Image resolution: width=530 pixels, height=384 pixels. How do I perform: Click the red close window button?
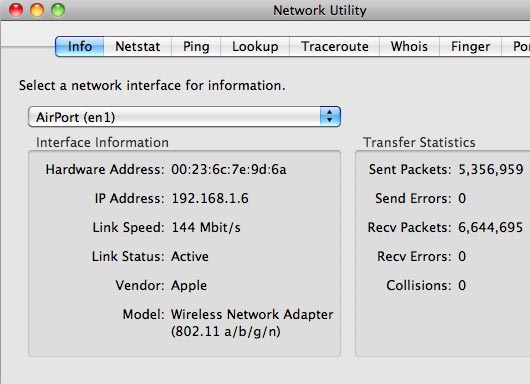[16, 10]
